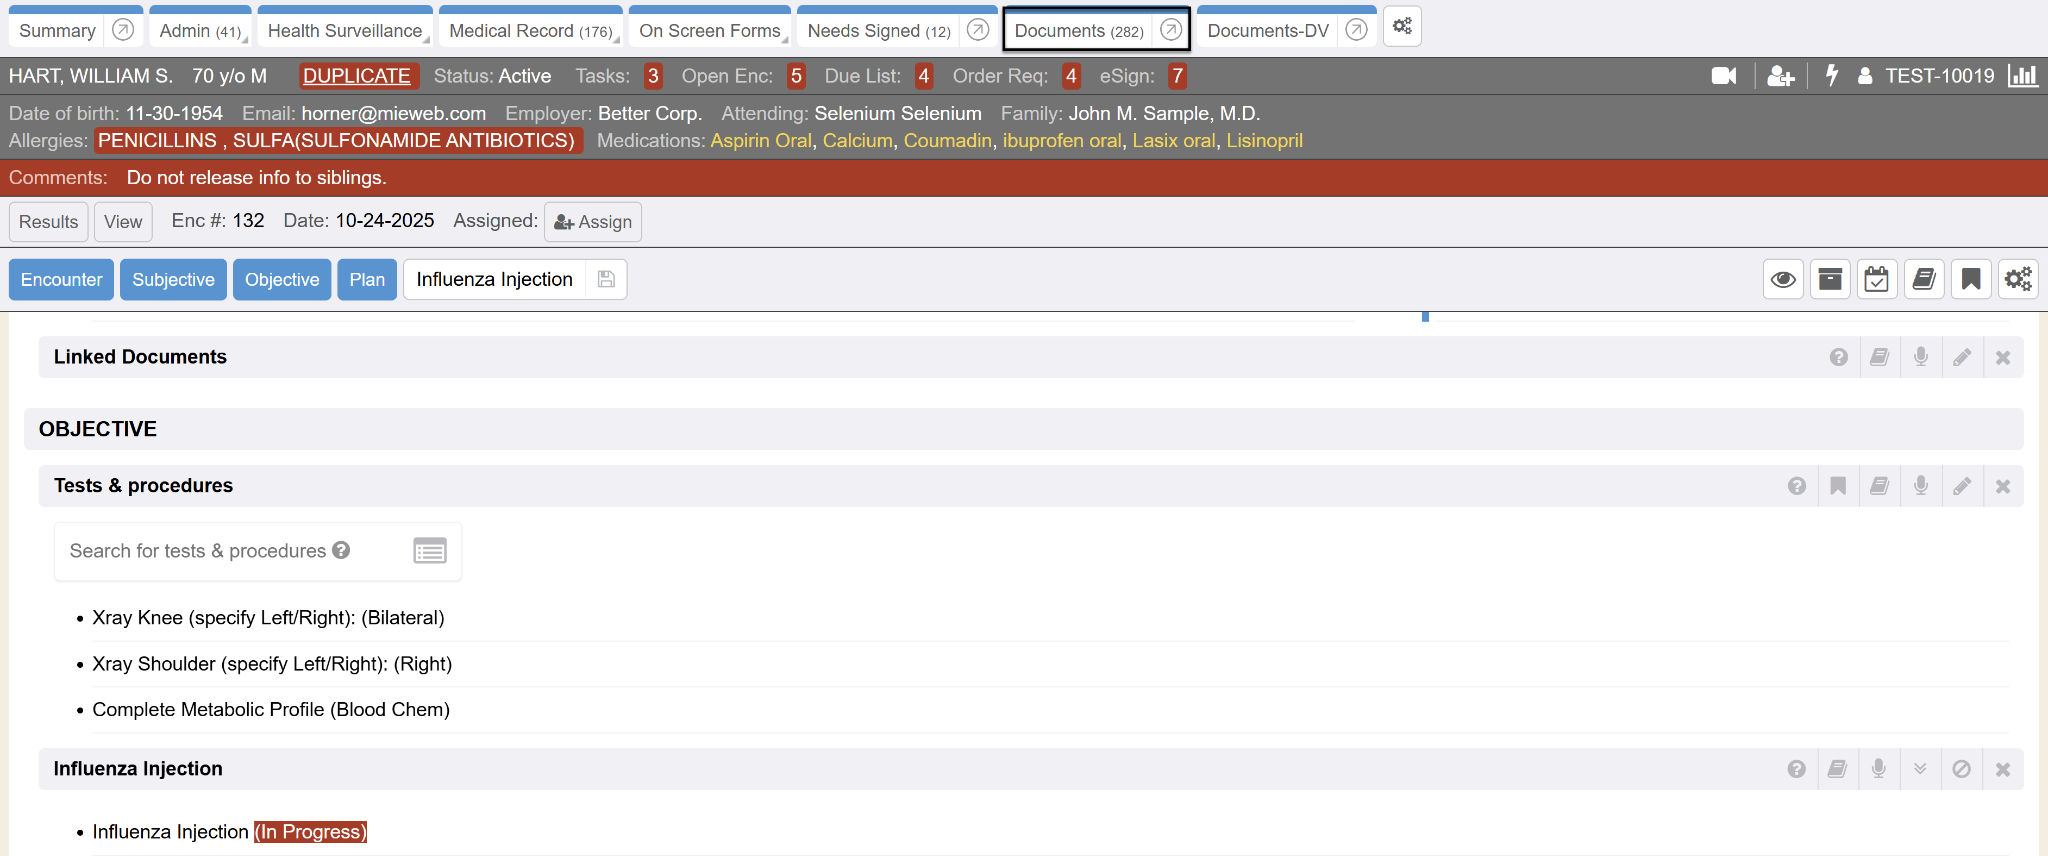Save the Influenza Injection template with disk icon

pos(606,279)
